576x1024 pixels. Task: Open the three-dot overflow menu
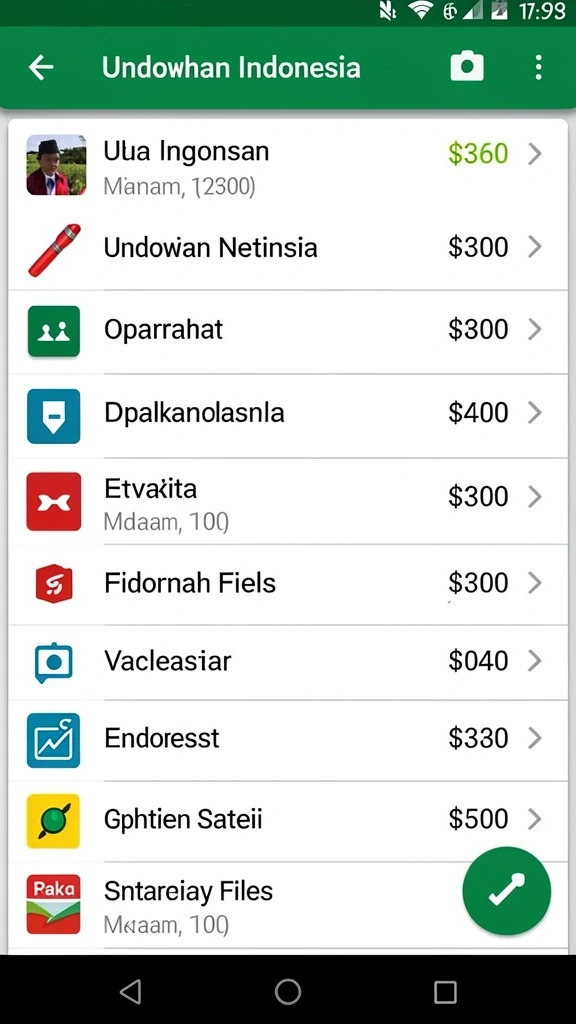pos(538,67)
